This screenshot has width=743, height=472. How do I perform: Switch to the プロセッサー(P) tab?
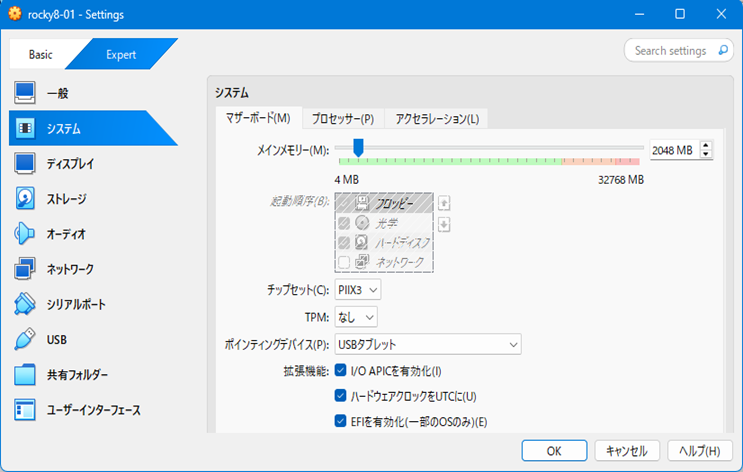[342, 119]
